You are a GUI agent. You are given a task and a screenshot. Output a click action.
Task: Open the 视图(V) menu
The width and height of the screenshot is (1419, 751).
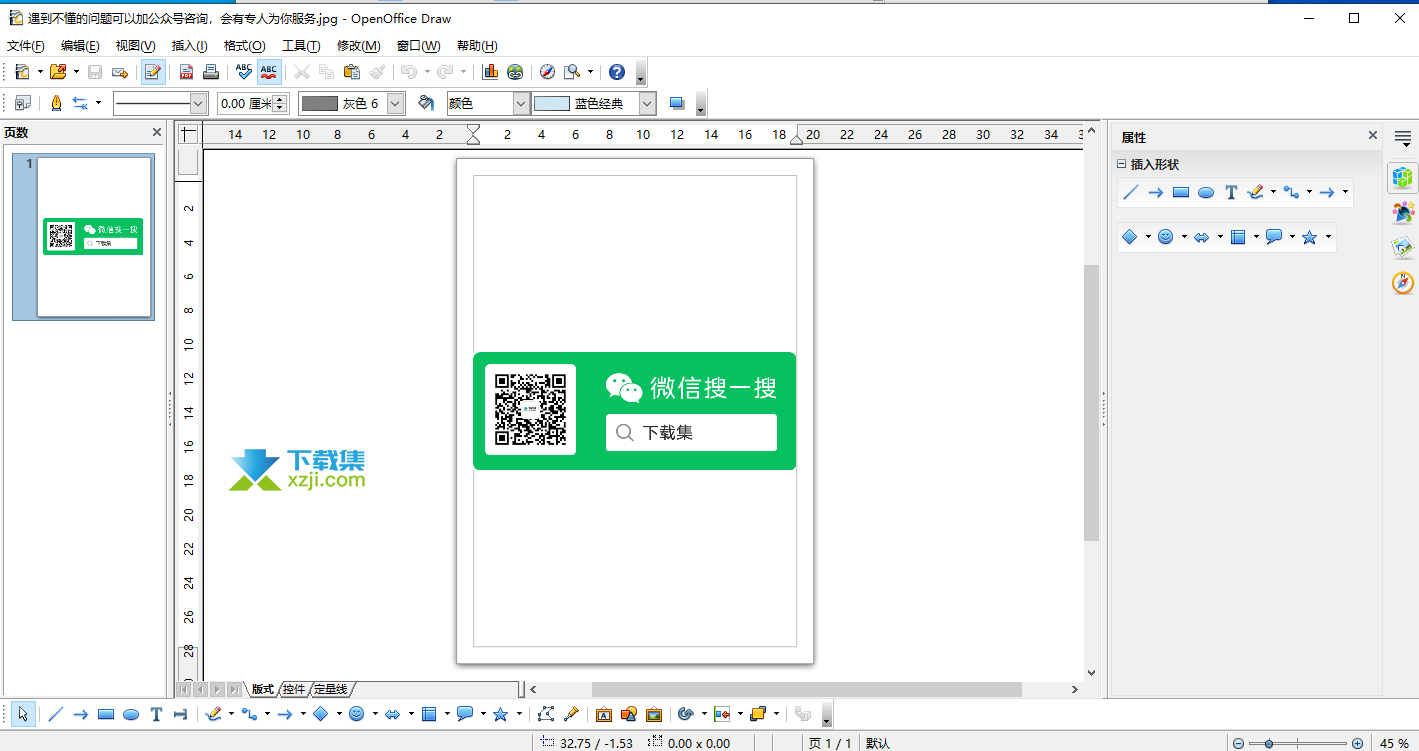135,46
